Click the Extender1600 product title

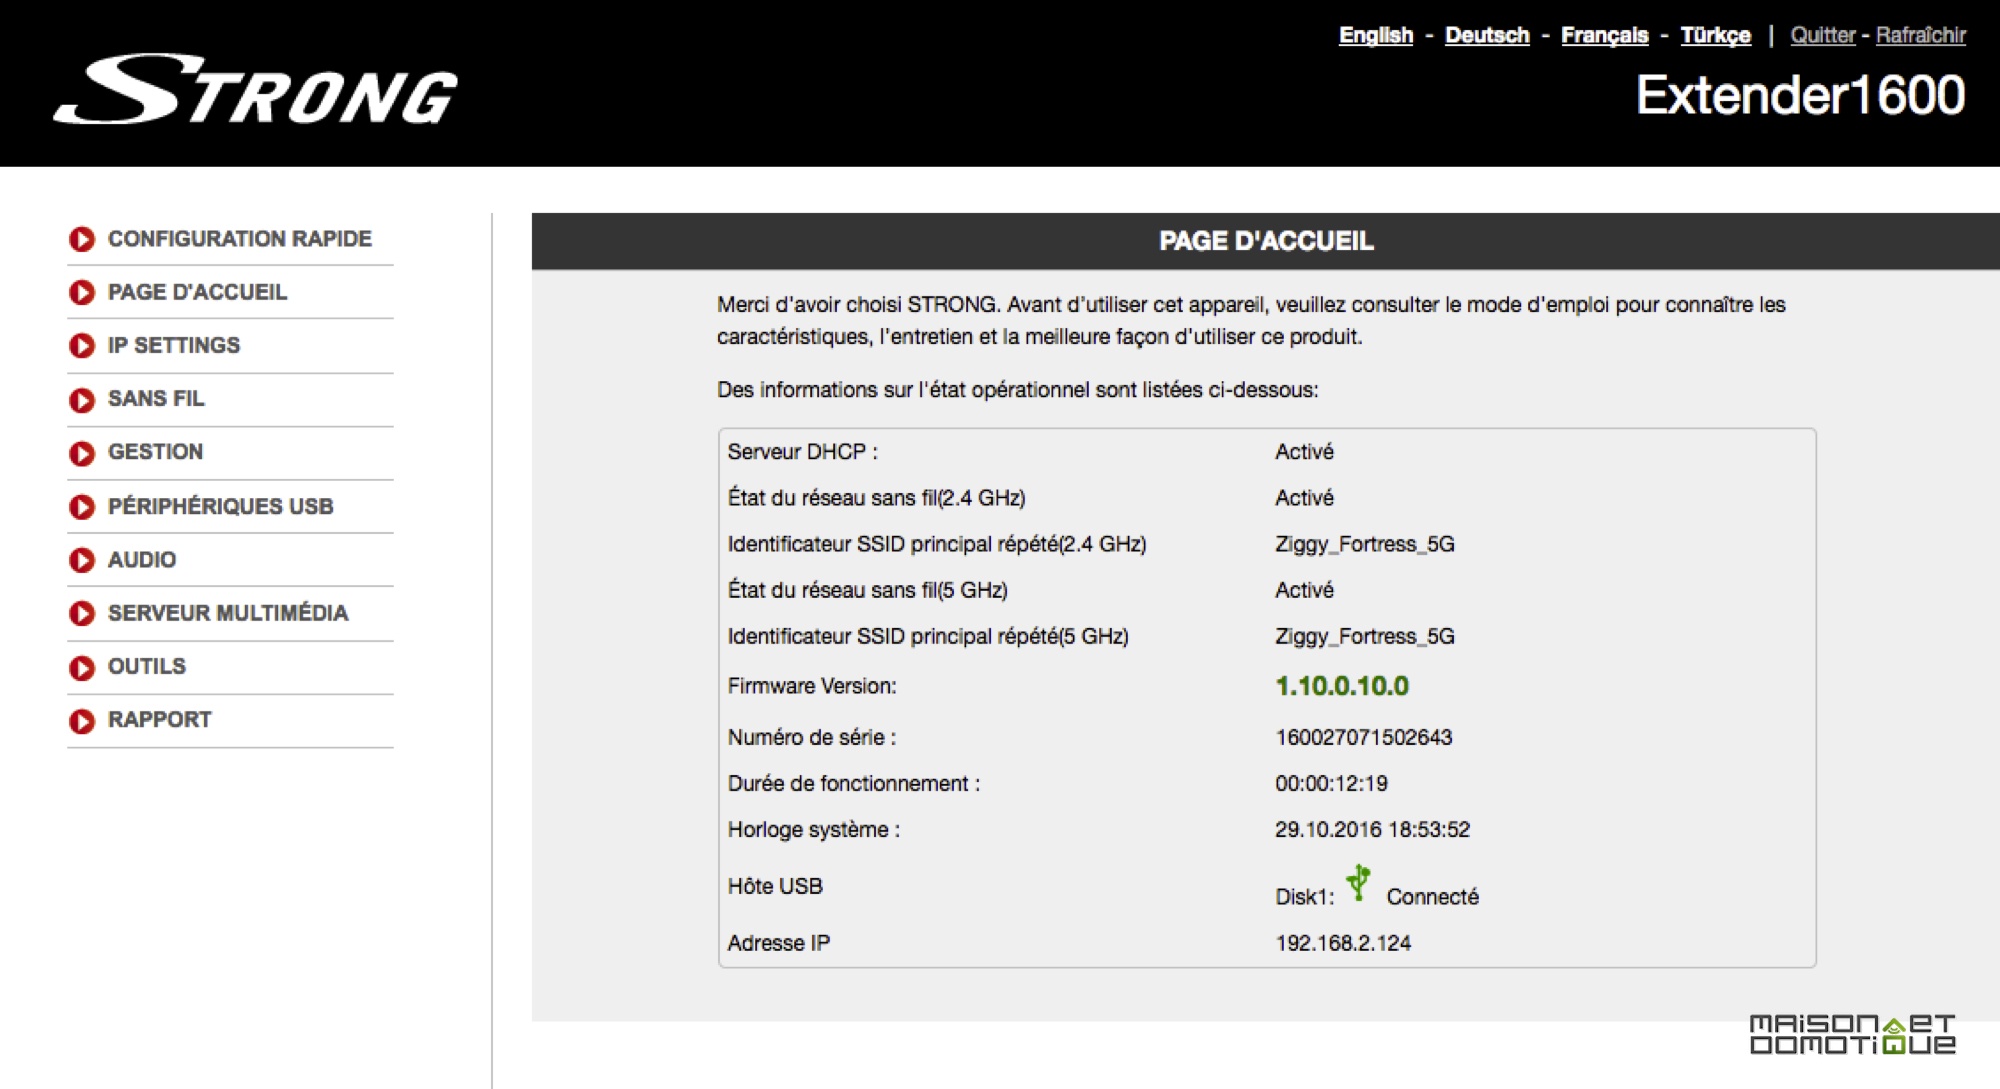click(1801, 95)
